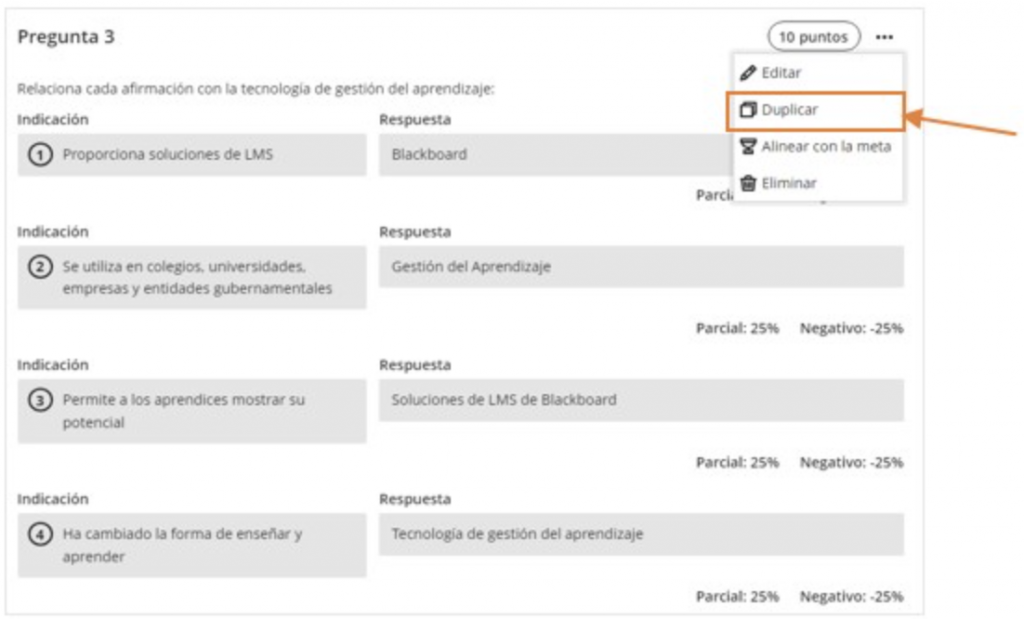Click the trophy icon for Alinear con la meta
This screenshot has height=619, width=1024.
click(748, 146)
